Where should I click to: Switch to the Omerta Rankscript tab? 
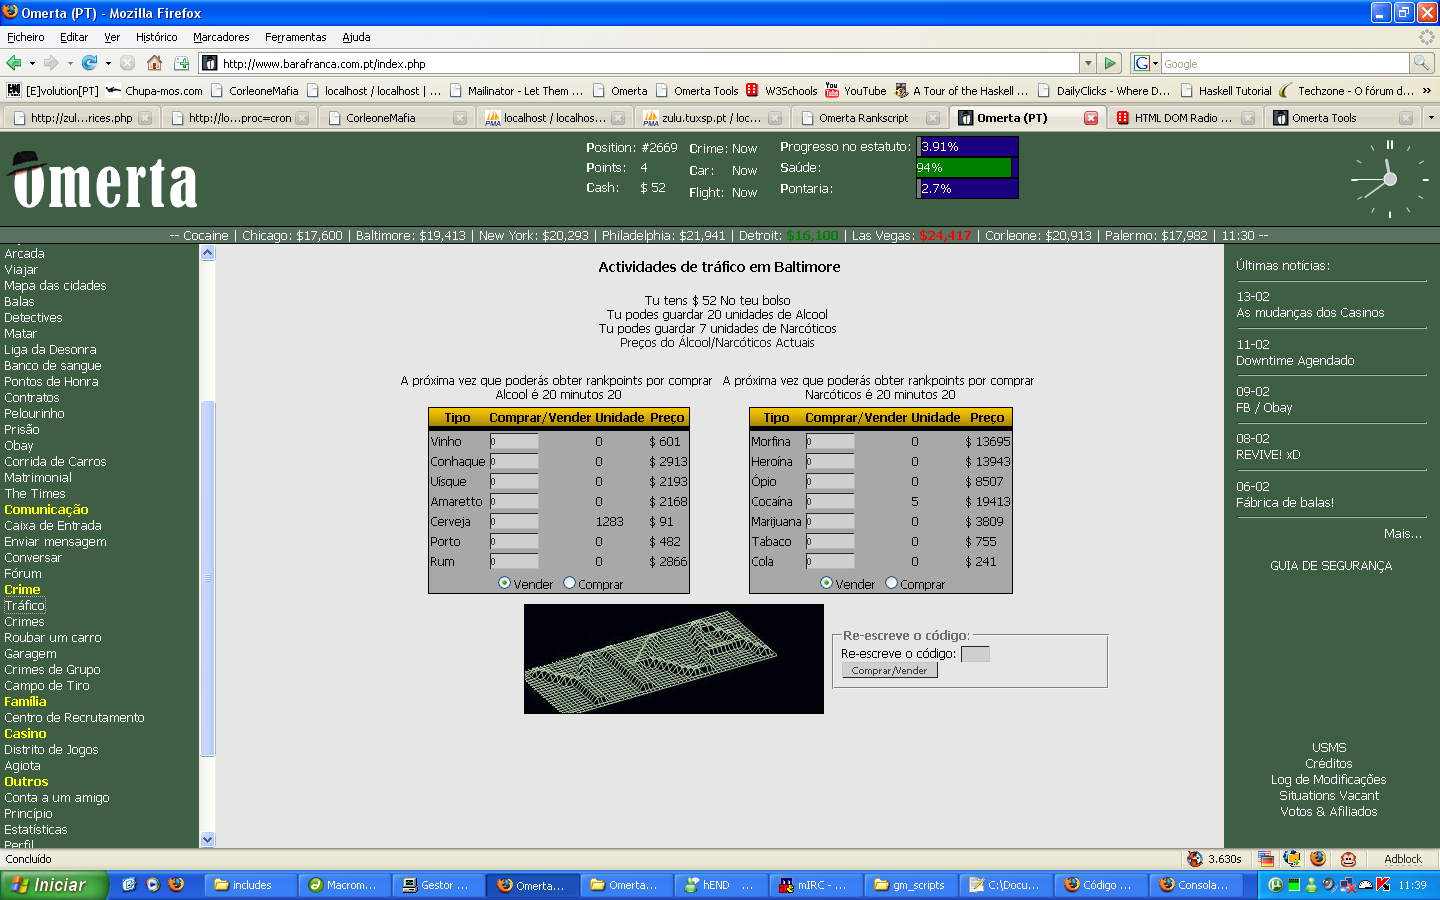coord(863,118)
